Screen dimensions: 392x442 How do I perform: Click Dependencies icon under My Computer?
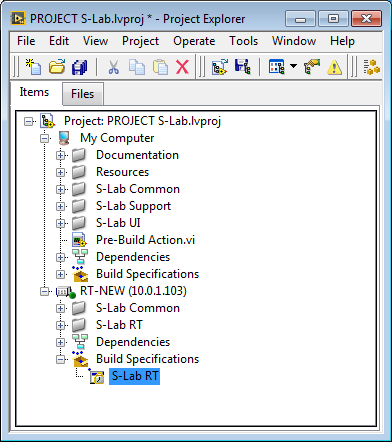80,257
